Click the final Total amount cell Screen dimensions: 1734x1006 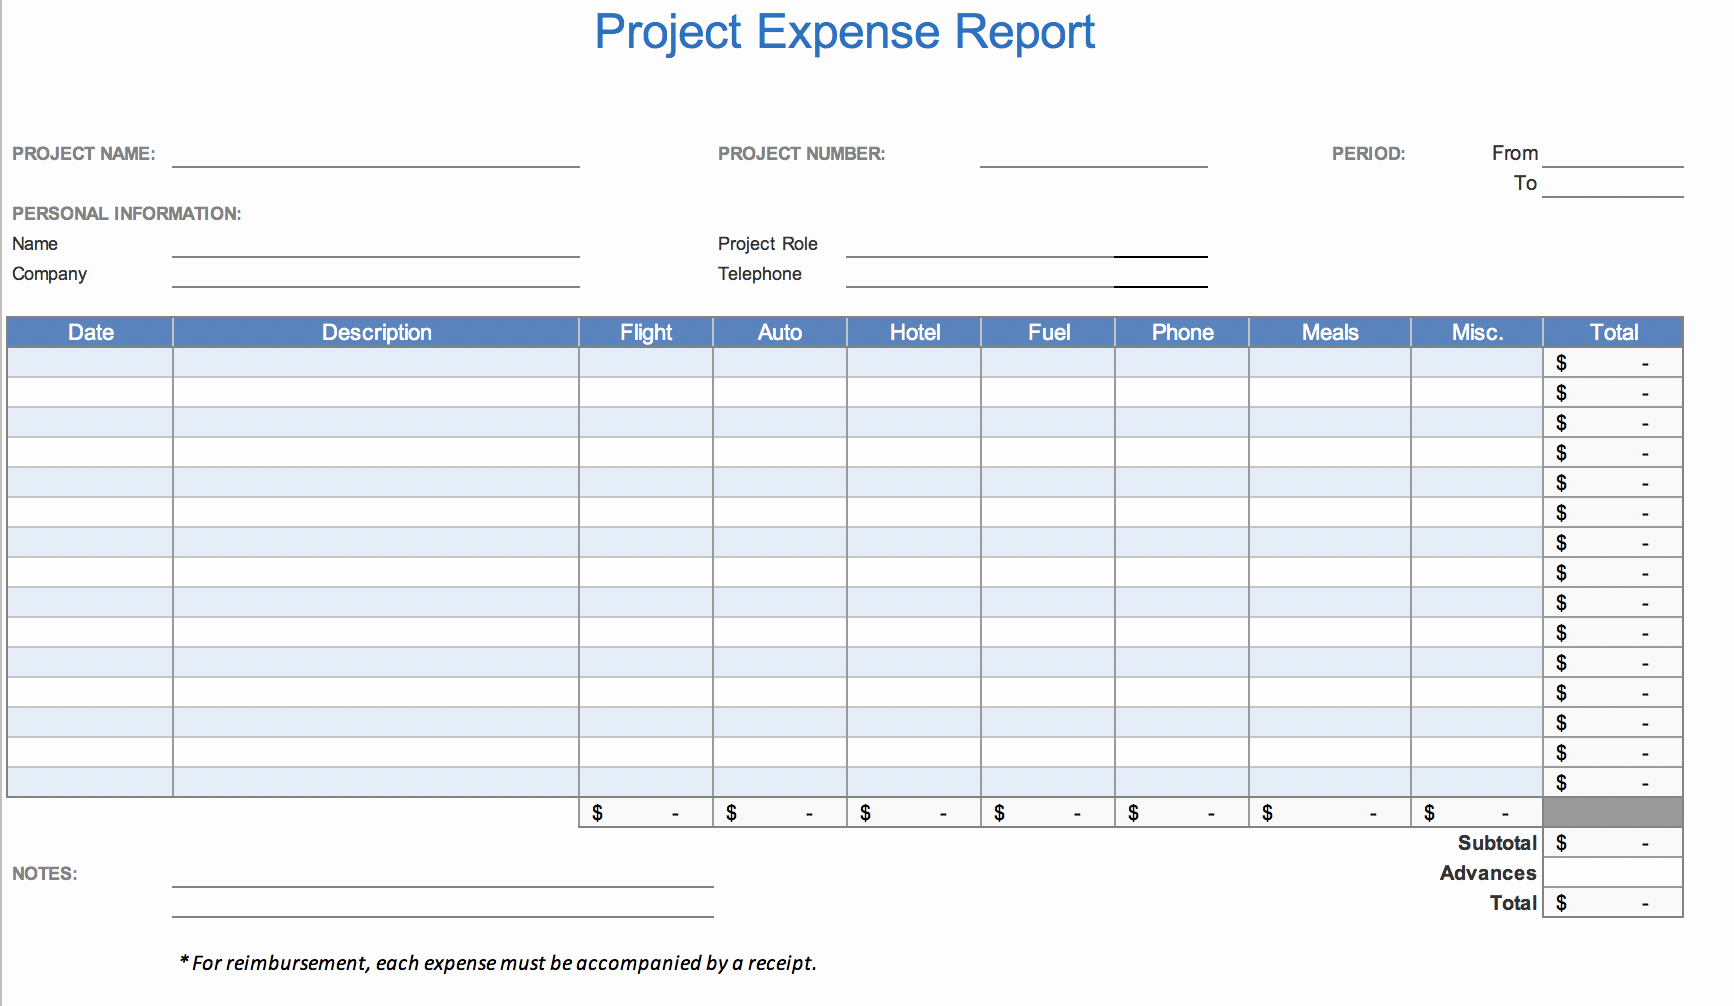[x=1613, y=902]
